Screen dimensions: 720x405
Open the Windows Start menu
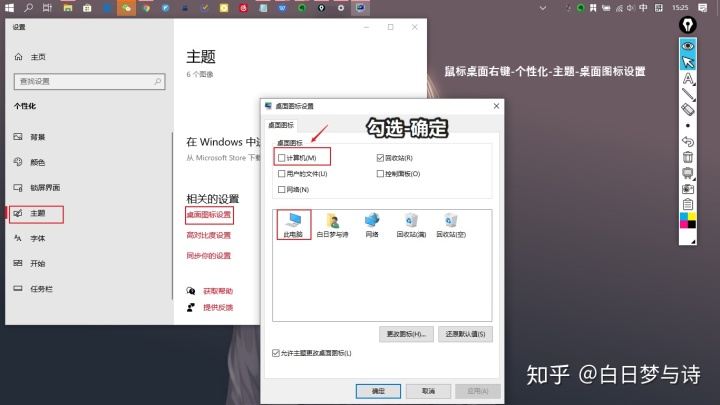(x=9, y=8)
